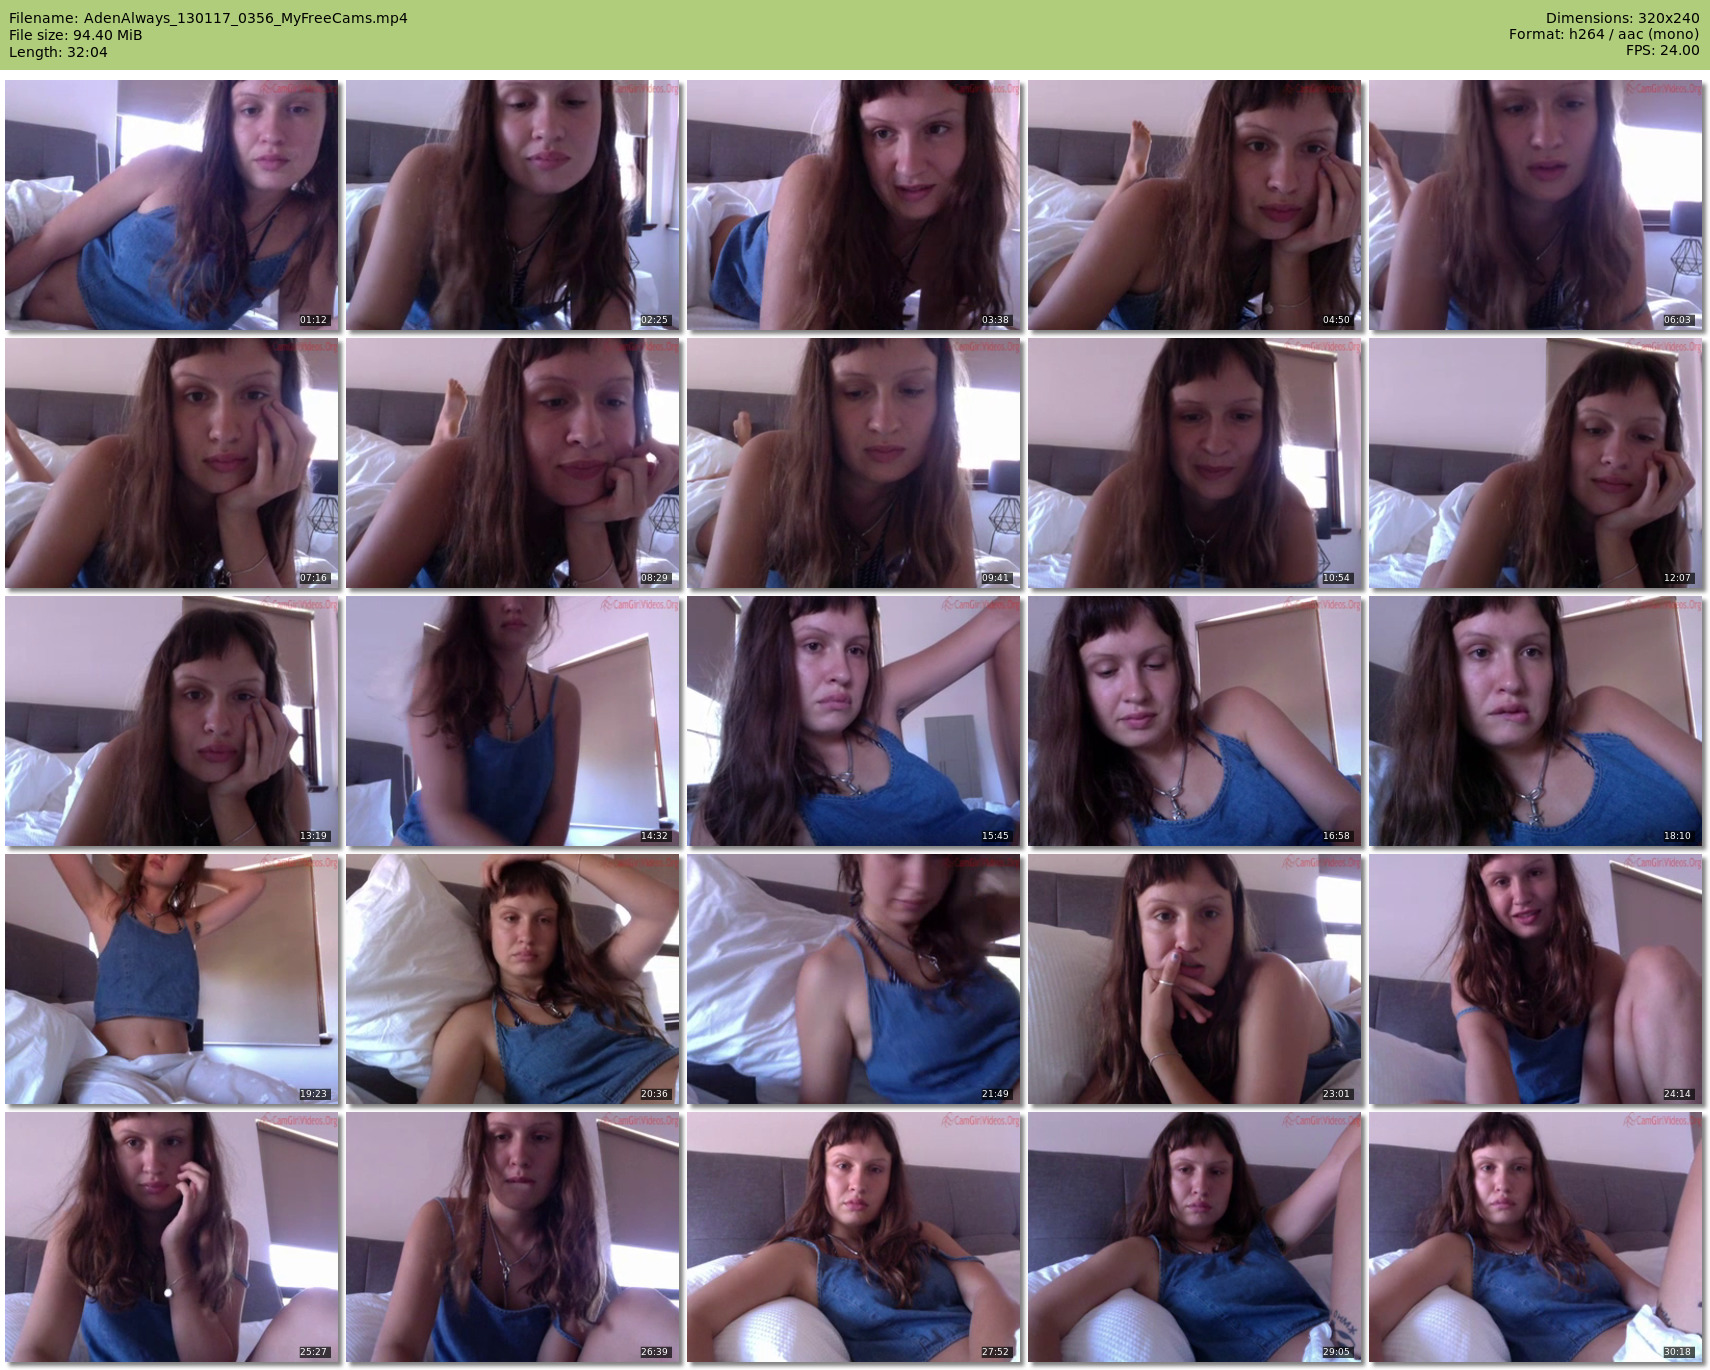Viewport: 1710px width, 1370px height.
Task: Click the 04:50 video frame
Action: 1195,205
